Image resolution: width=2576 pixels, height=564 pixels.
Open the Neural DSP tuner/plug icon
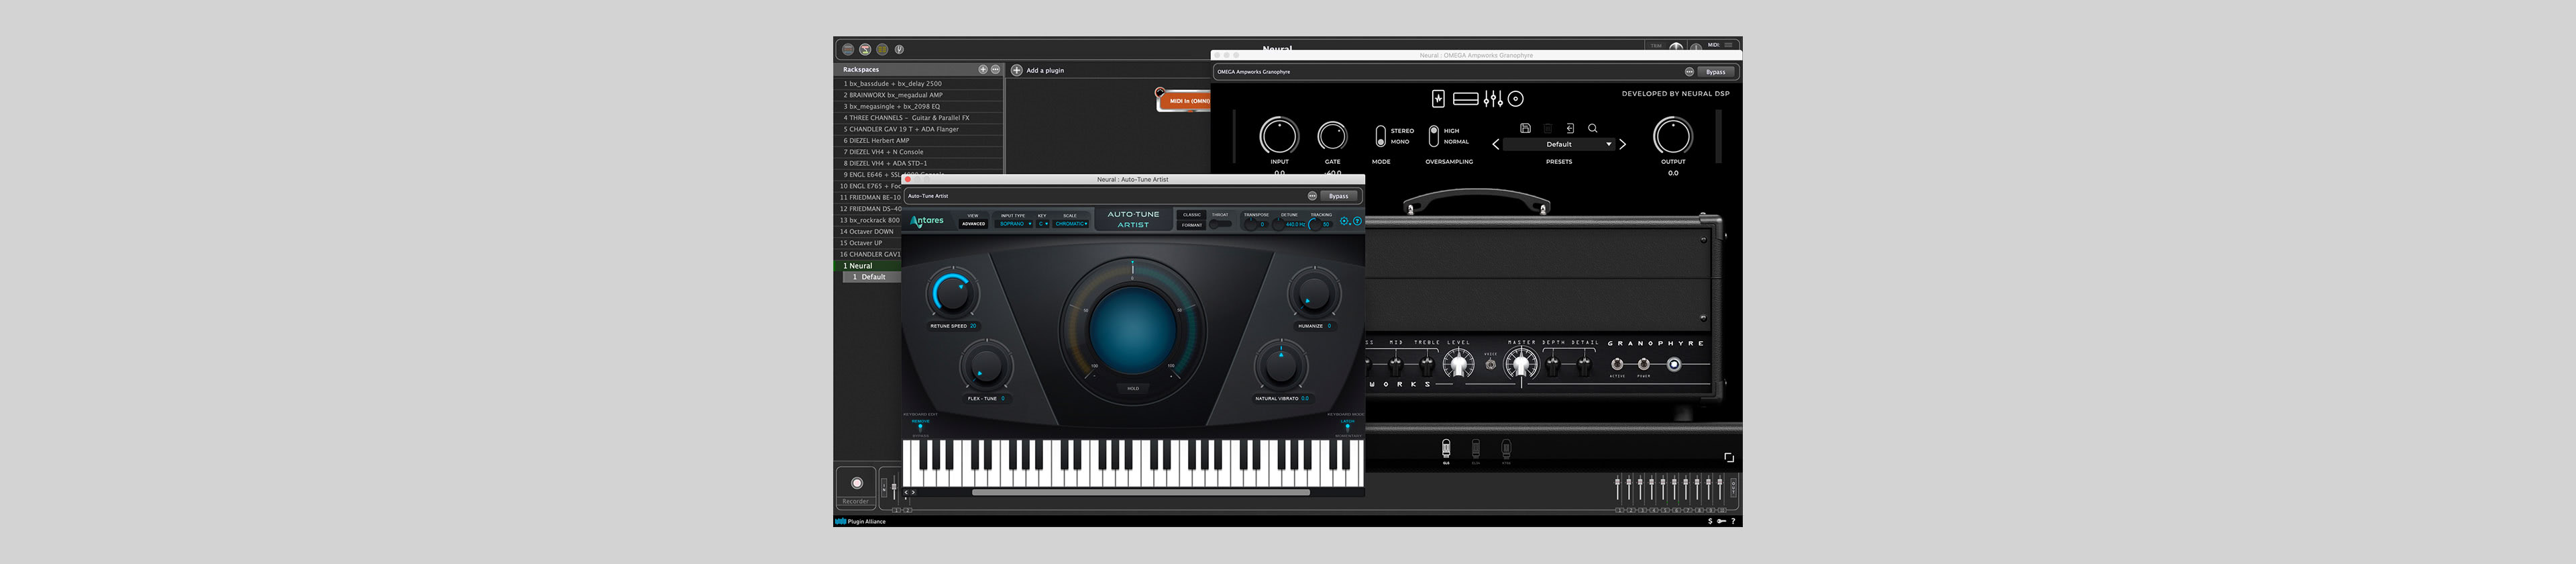[1438, 98]
